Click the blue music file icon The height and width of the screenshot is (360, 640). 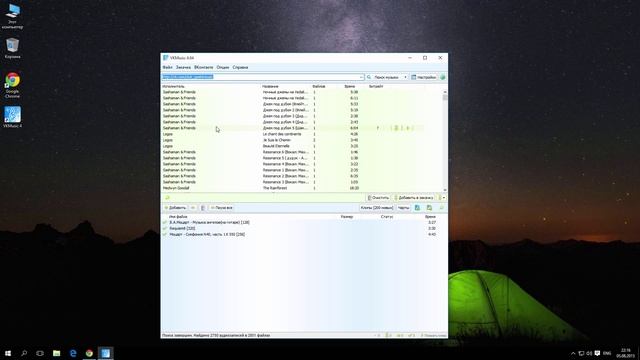[x=417, y=208]
